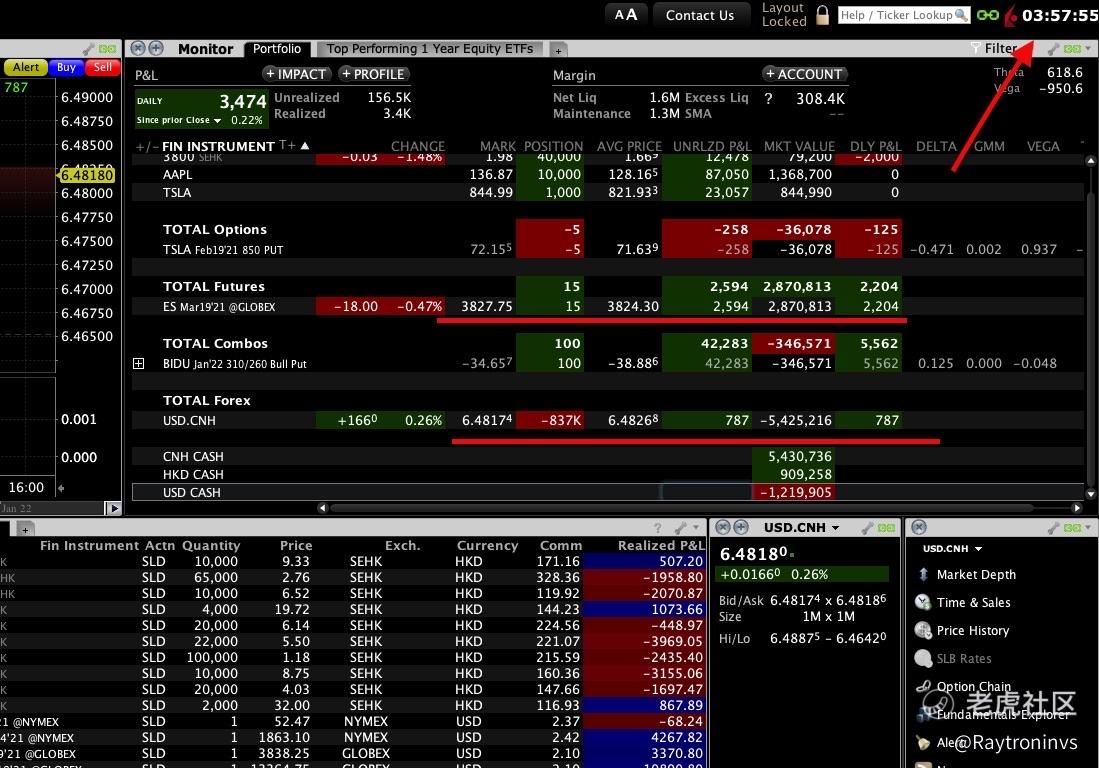Click the play arrow below the chart
This screenshot has height=768, width=1099.
114,509
